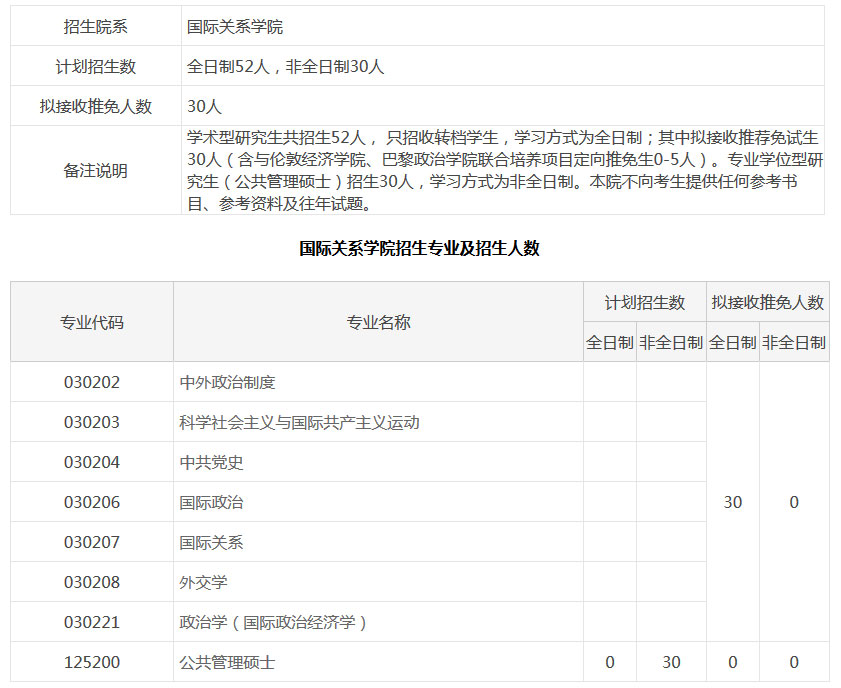Click the 外交学 major name

point(203,582)
